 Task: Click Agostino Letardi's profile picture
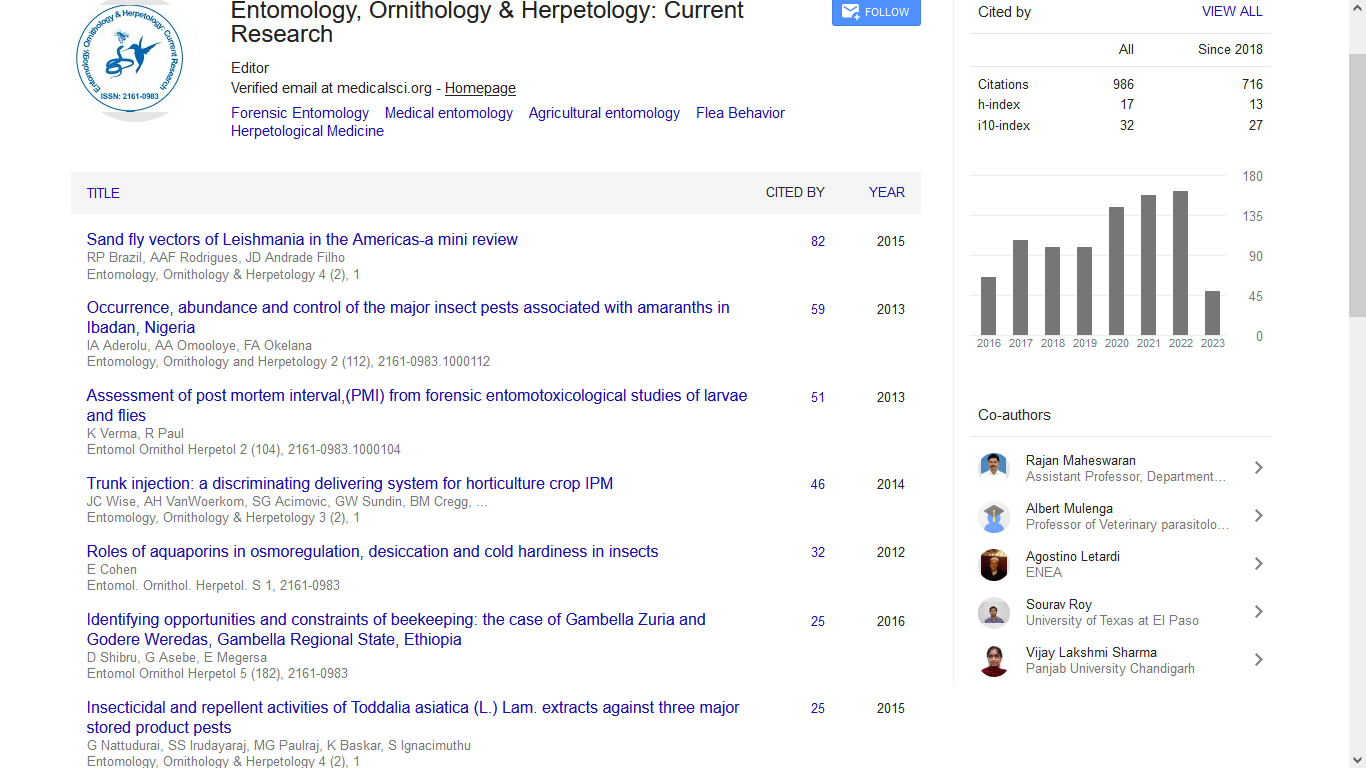click(993, 564)
